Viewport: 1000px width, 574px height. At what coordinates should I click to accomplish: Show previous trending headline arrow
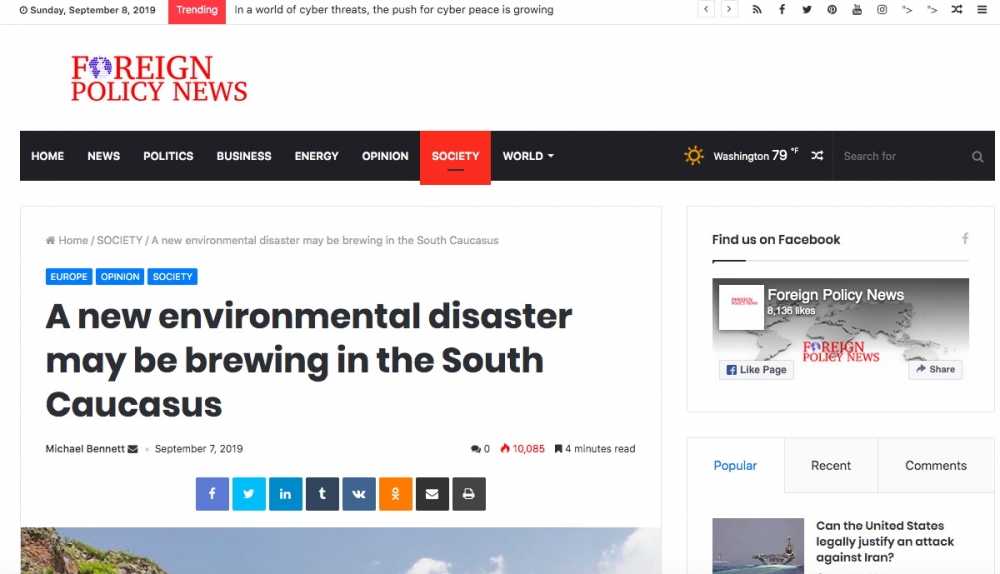pyautogui.click(x=706, y=10)
